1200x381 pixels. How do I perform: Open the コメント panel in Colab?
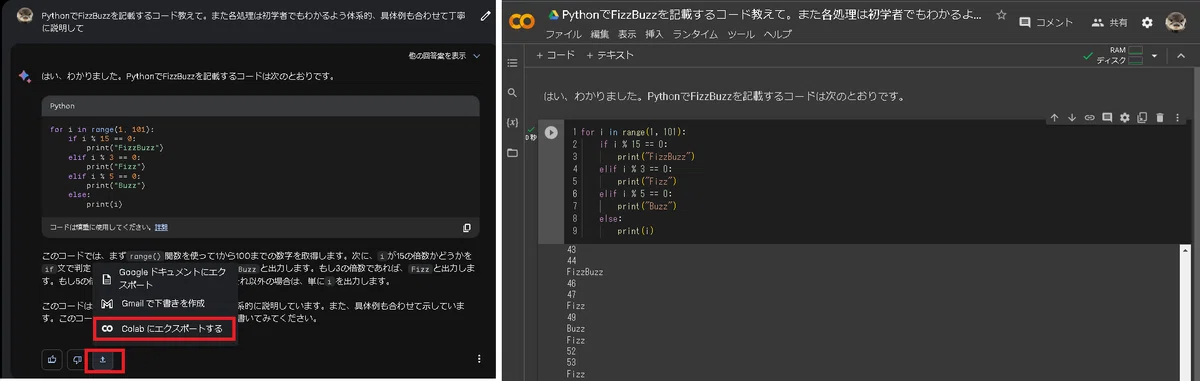(1046, 22)
